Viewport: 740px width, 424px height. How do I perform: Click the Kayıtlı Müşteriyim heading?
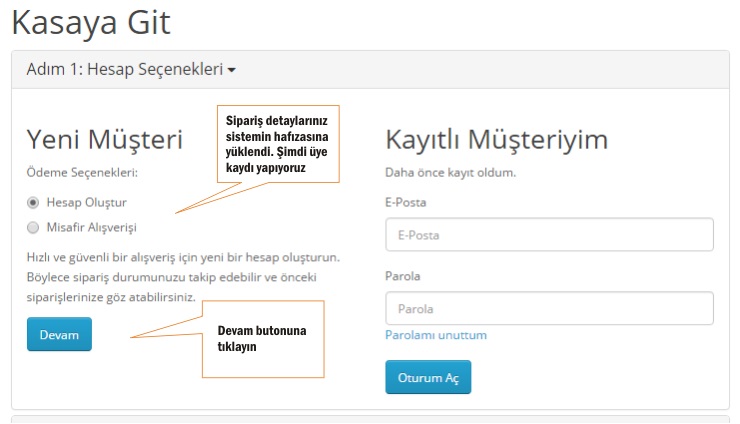tap(496, 139)
